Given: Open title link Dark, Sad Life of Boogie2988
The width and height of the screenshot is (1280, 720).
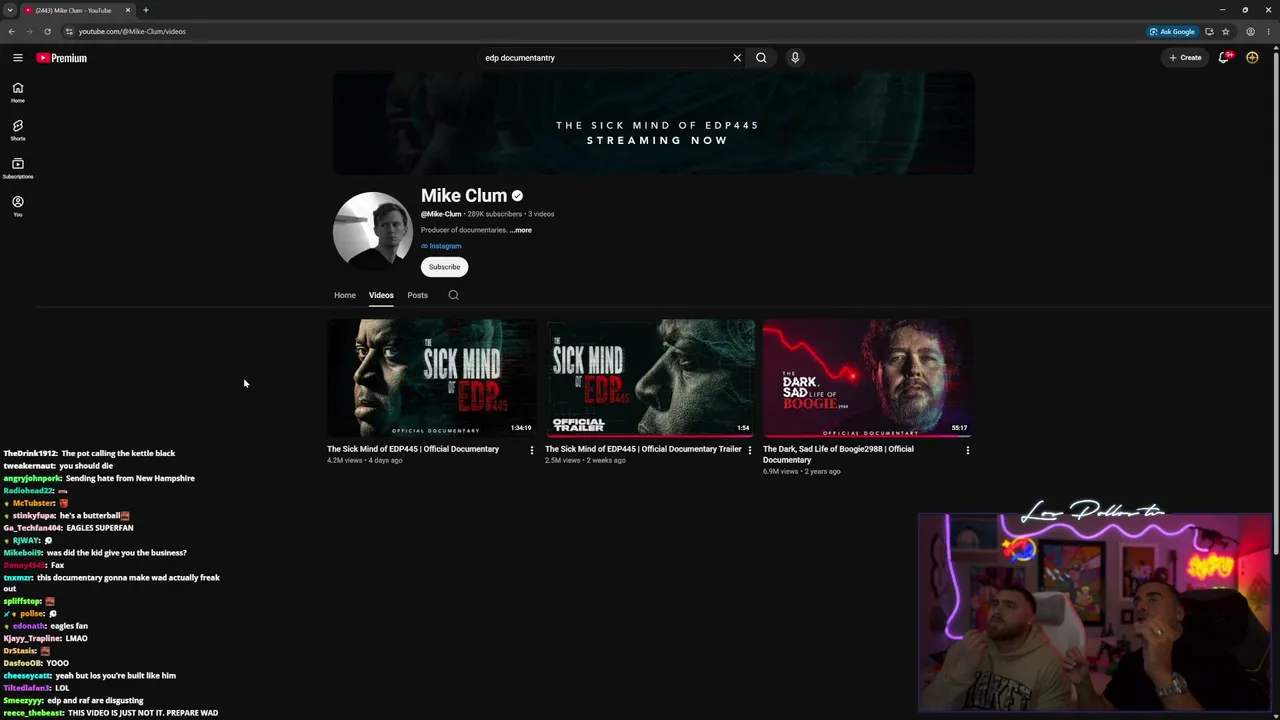Looking at the screenshot, I should point(838,454).
